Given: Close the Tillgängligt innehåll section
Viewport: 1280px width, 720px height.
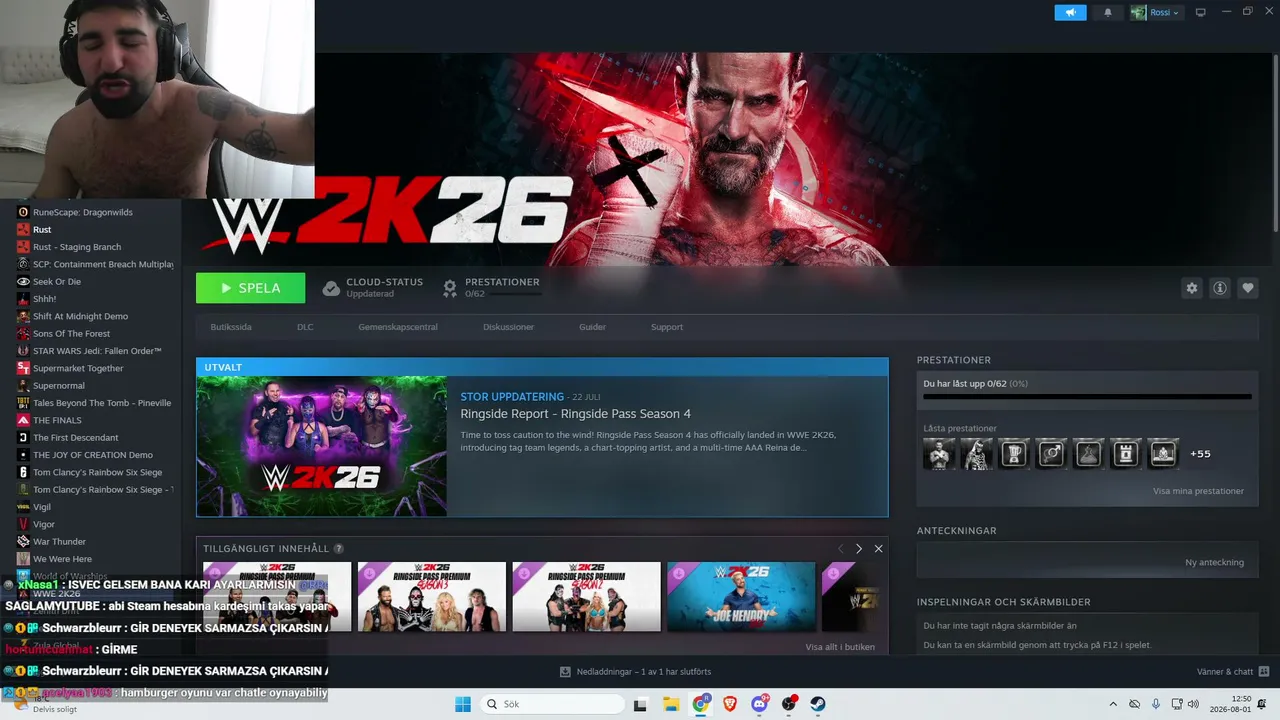Looking at the screenshot, I should click(878, 549).
